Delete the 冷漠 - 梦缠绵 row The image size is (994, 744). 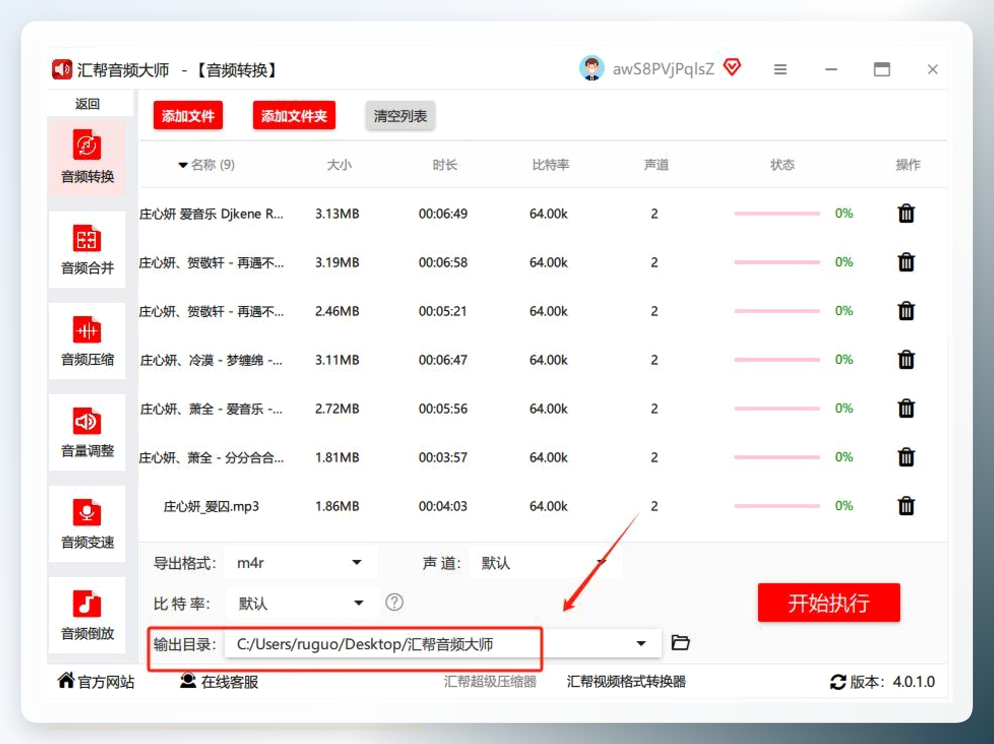click(907, 360)
